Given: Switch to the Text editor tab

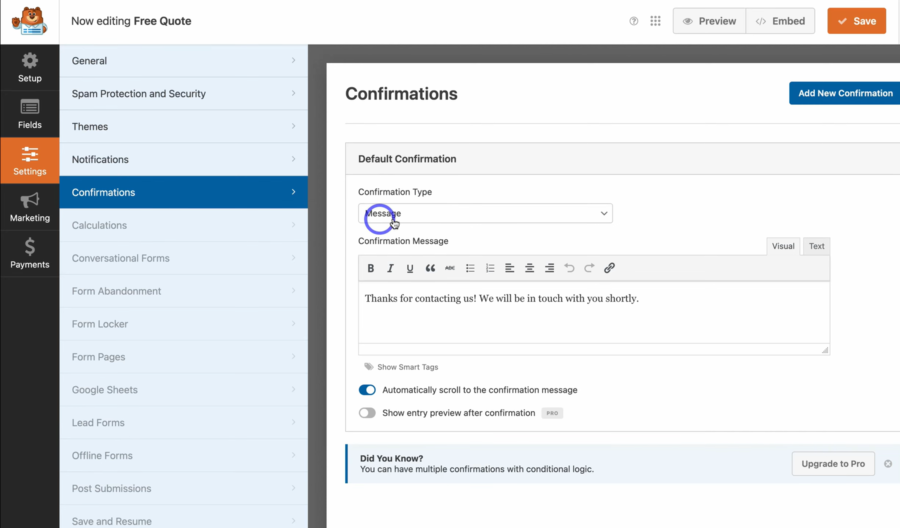Looking at the screenshot, I should [817, 246].
